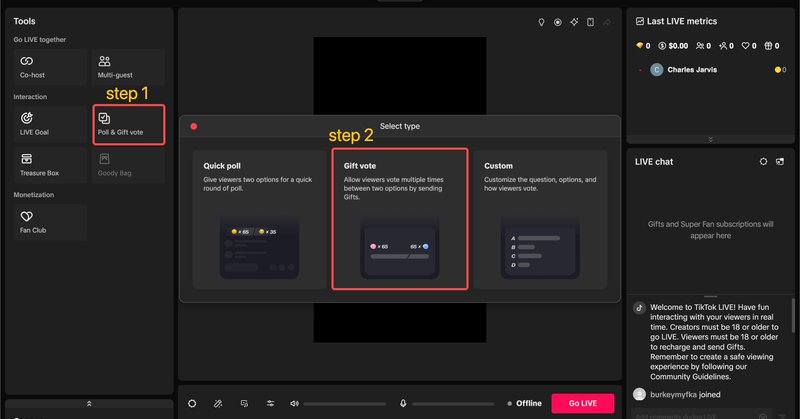Click the $0.00 earnings metric

[673, 45]
